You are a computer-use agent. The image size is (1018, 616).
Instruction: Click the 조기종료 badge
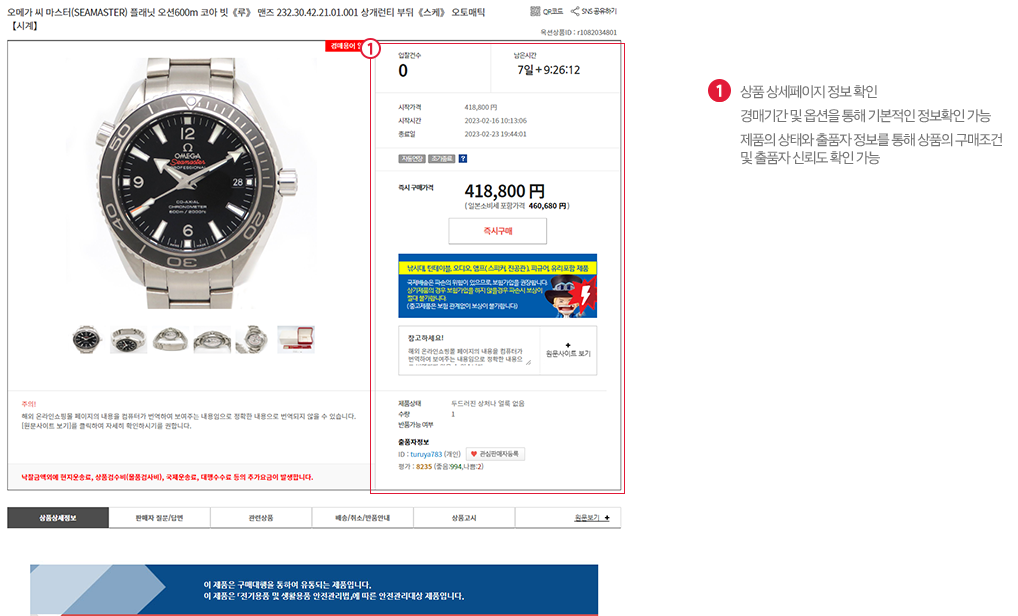tap(441, 158)
